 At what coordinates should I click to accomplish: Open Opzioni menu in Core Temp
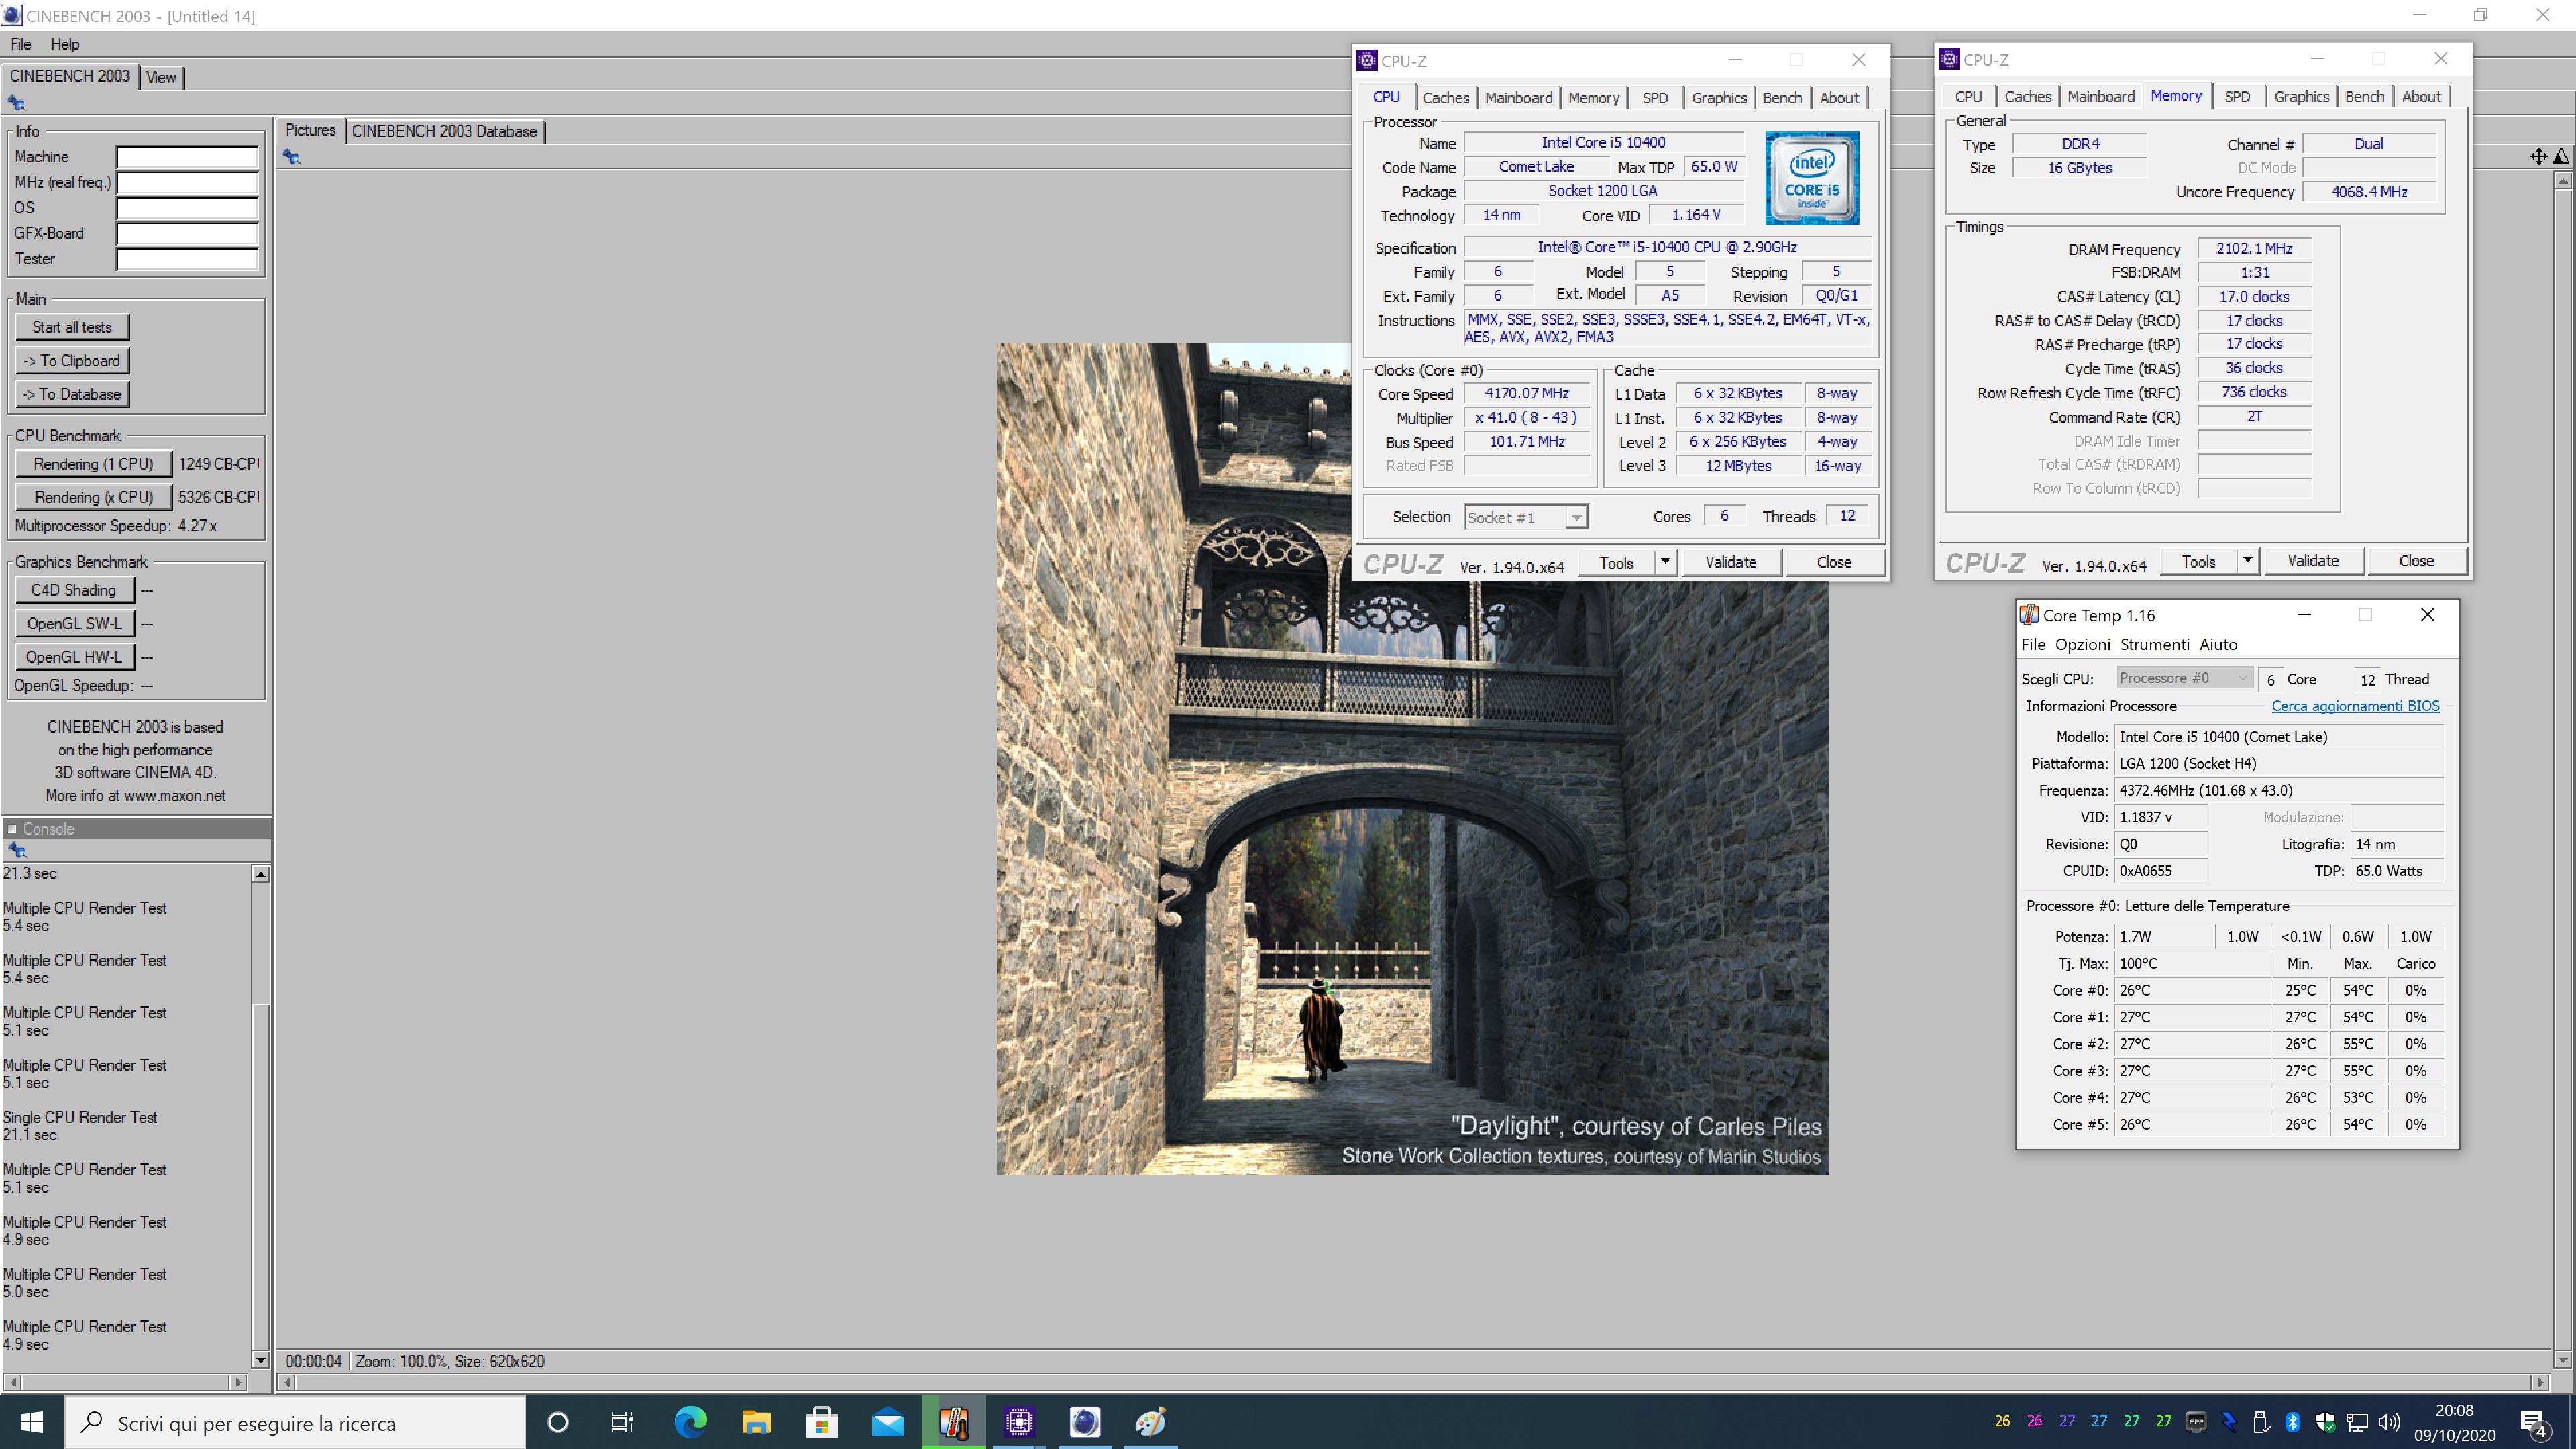pyautogui.click(x=2082, y=645)
